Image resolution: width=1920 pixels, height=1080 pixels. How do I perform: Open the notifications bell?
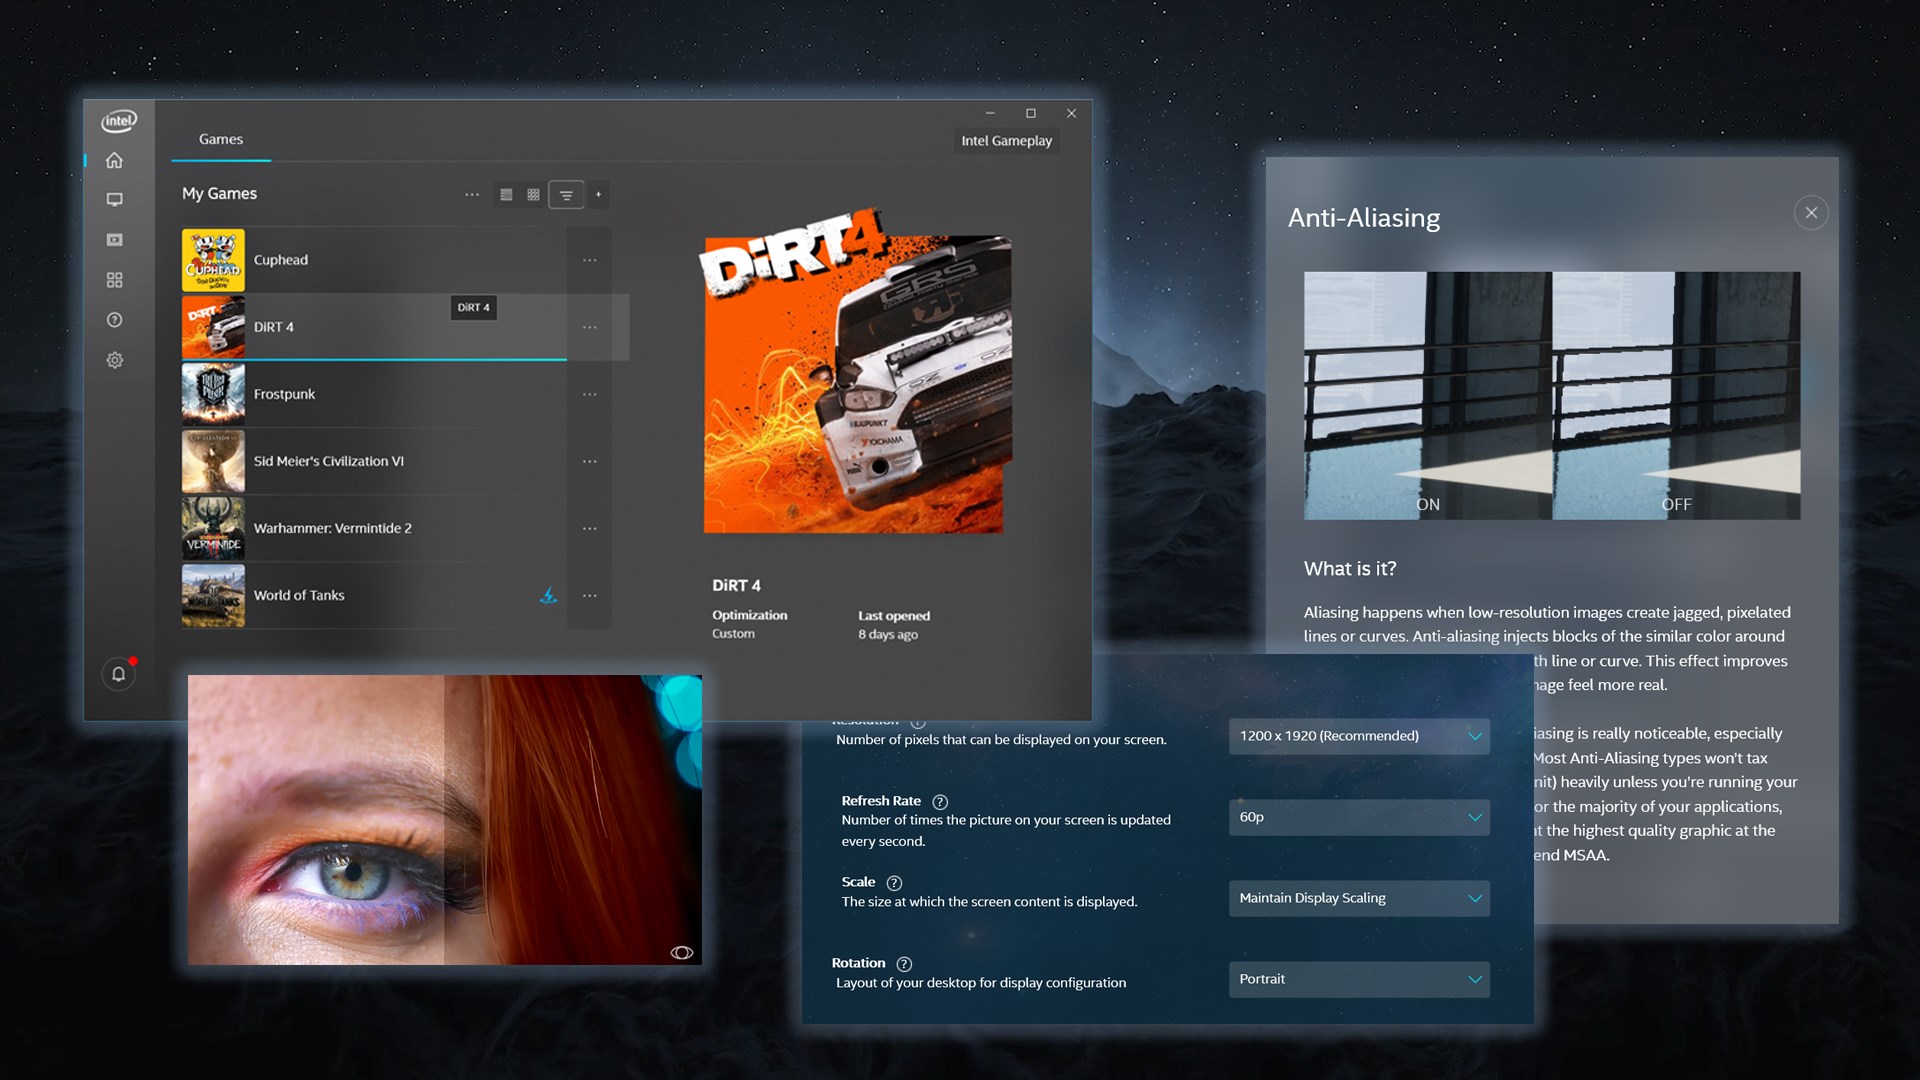pyautogui.click(x=118, y=674)
